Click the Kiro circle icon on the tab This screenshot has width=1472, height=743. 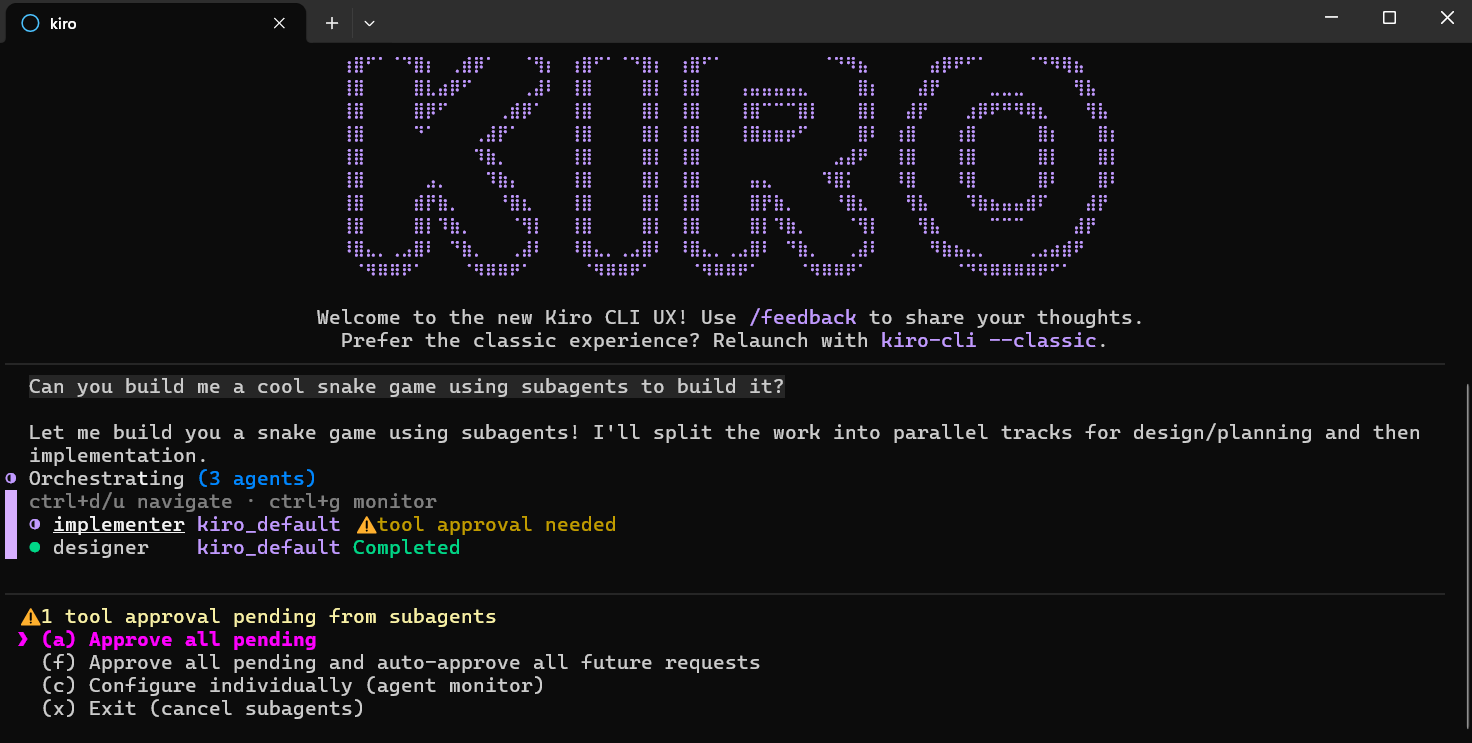click(29, 23)
